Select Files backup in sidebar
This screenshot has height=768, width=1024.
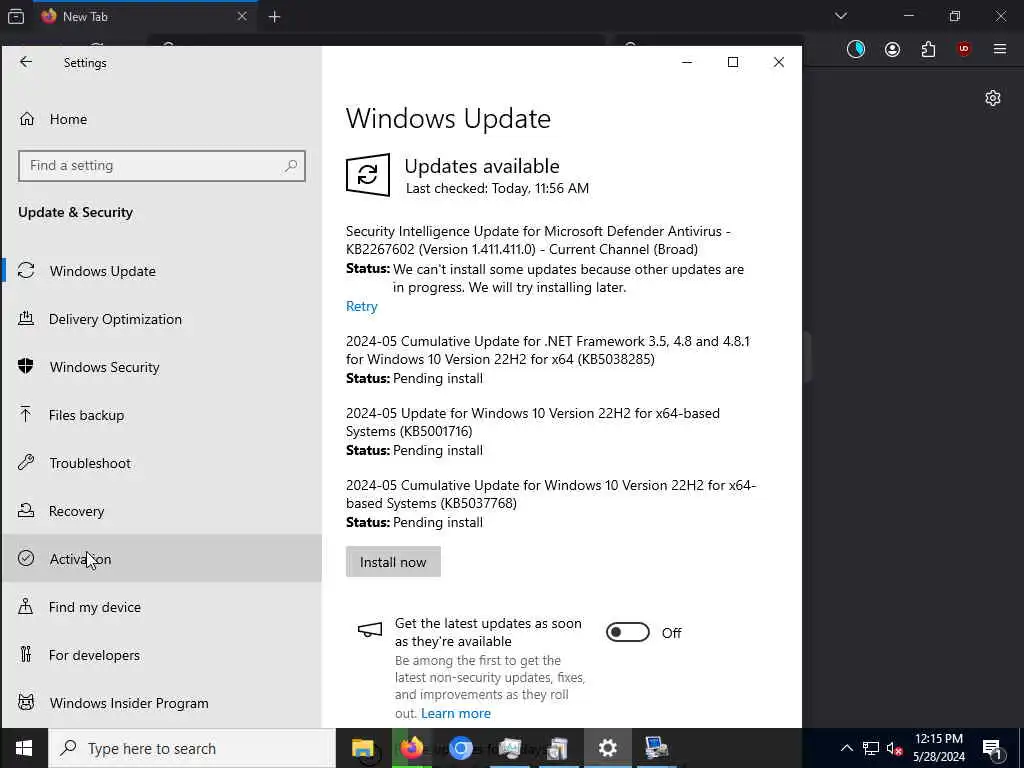coord(161,415)
